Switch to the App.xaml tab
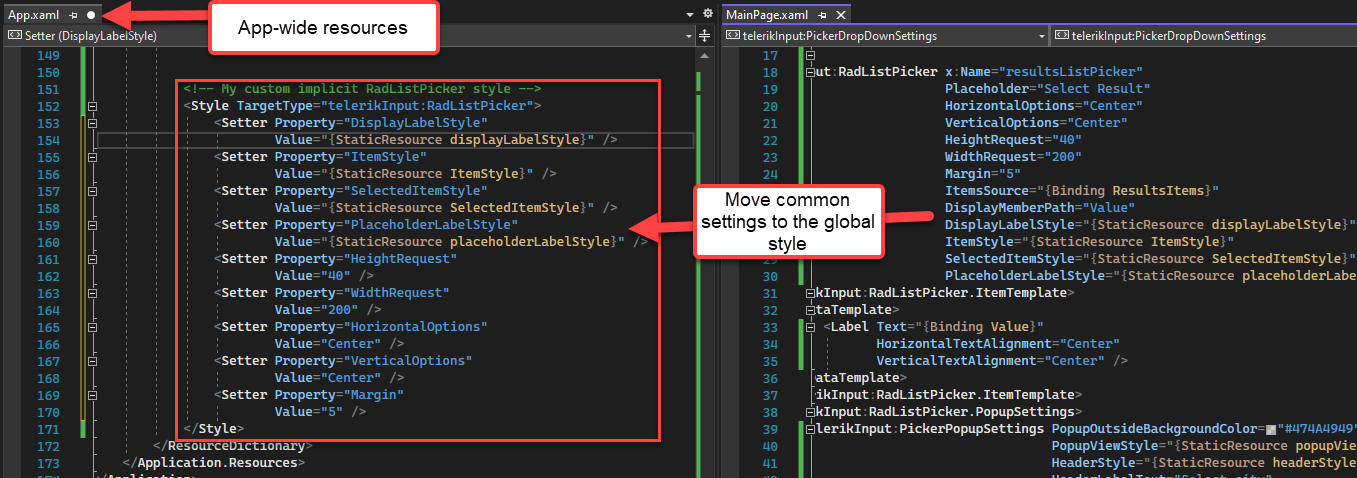The width and height of the screenshot is (1357, 478). [33, 15]
